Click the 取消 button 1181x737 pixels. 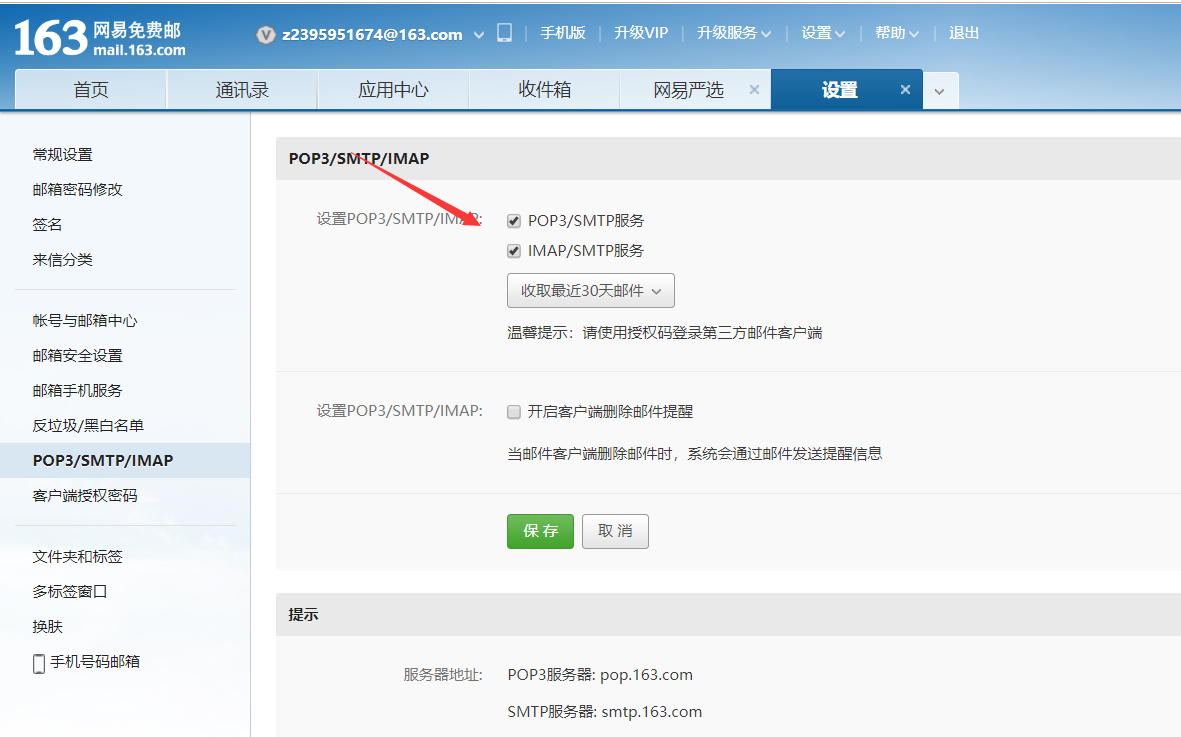pyautogui.click(x=615, y=531)
